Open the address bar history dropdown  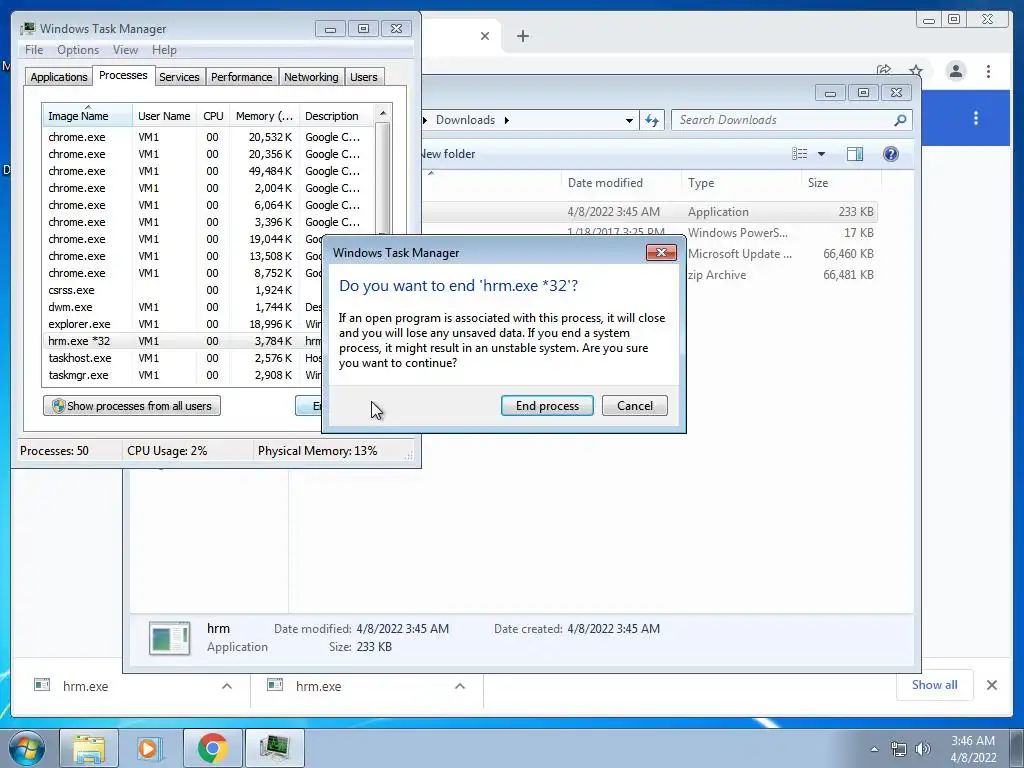click(629, 120)
